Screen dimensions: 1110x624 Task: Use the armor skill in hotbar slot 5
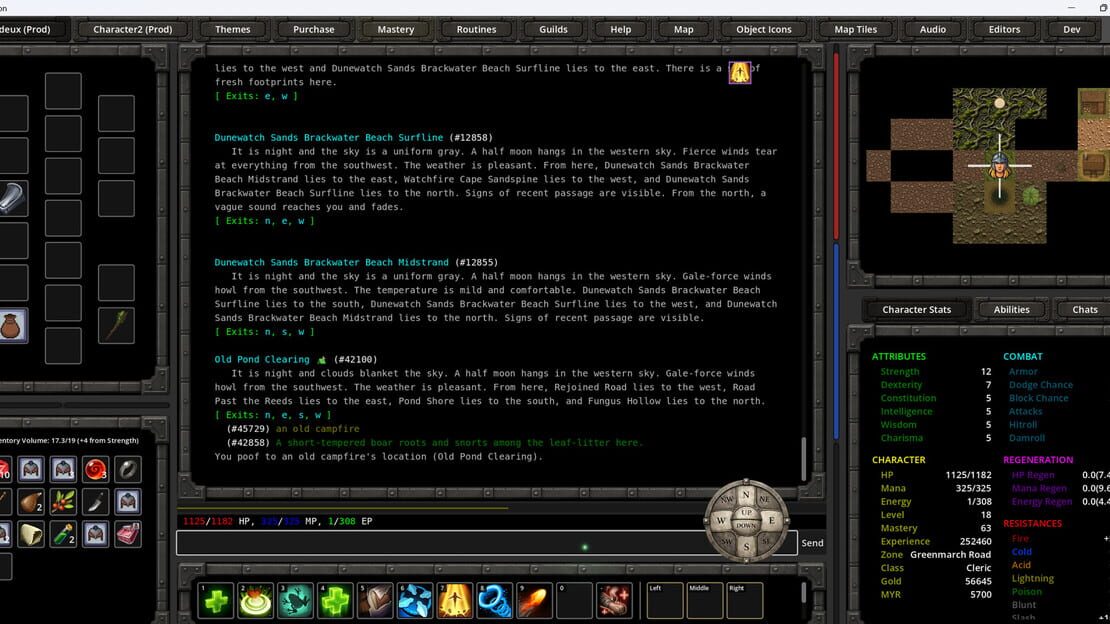click(375, 601)
